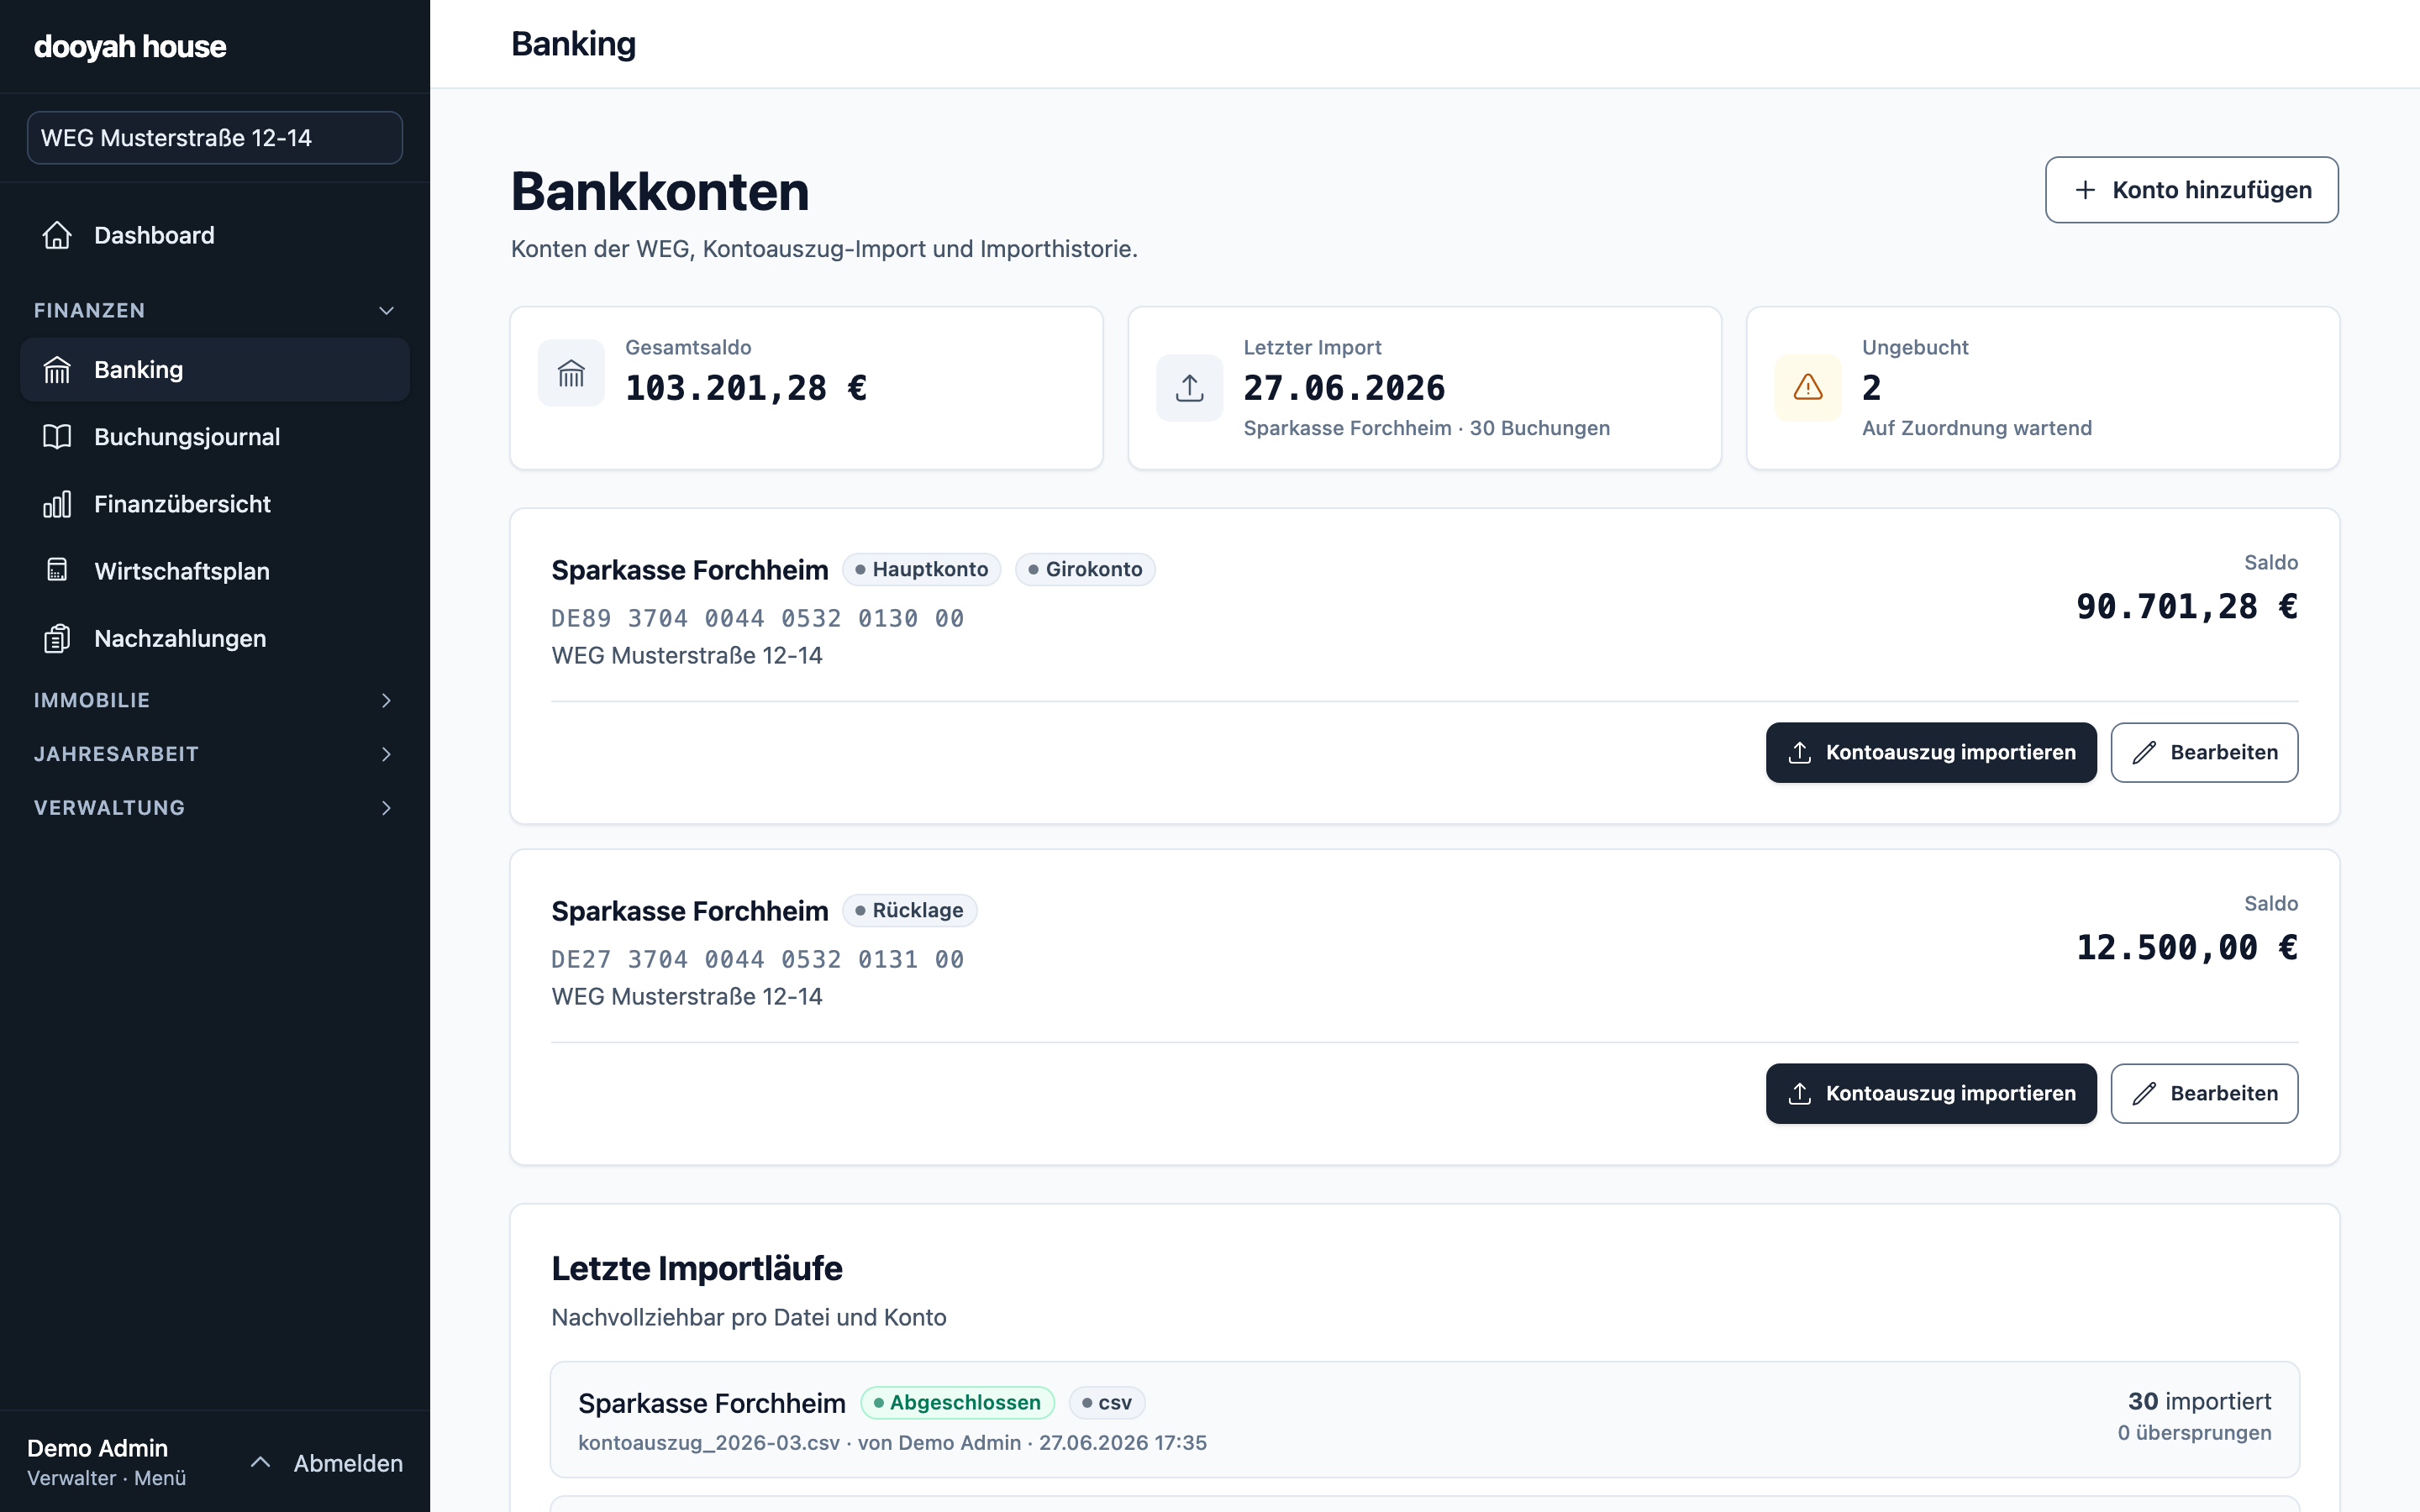
Task: Expand the JAHRESARBEIT section chevron
Action: [x=386, y=754]
